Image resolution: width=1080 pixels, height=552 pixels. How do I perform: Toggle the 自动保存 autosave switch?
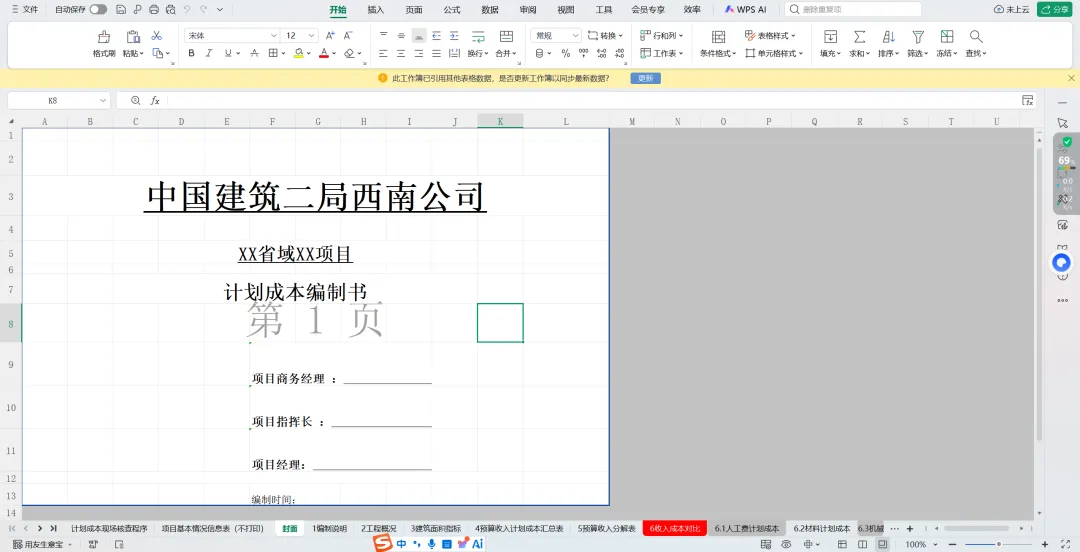98,10
